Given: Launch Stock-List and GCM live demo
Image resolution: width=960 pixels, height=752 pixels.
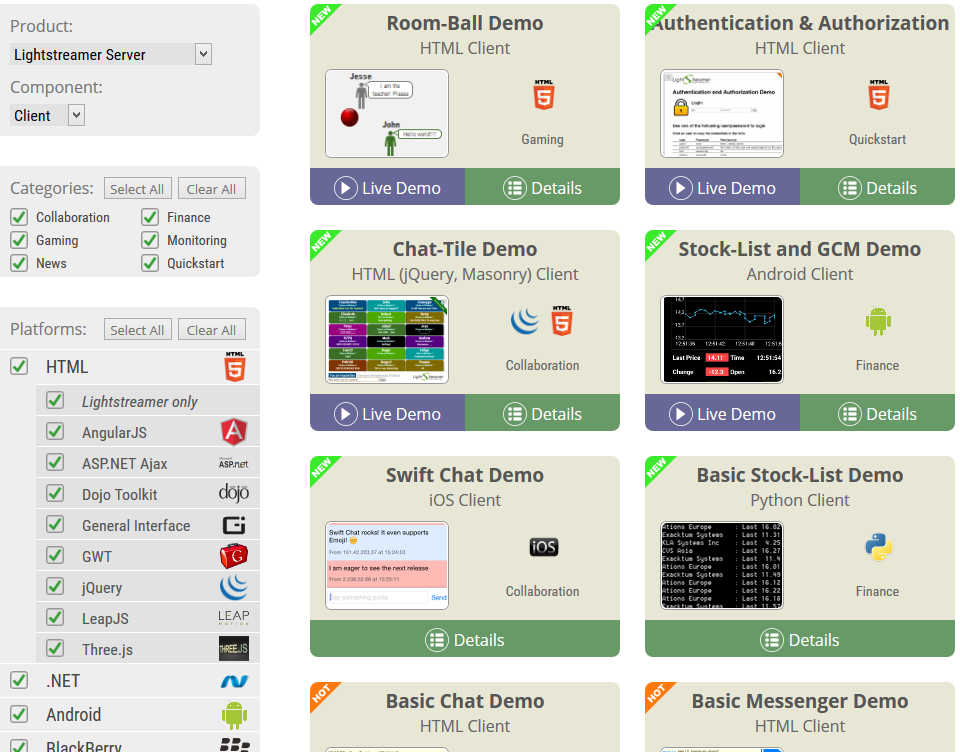Looking at the screenshot, I should pos(722,413).
